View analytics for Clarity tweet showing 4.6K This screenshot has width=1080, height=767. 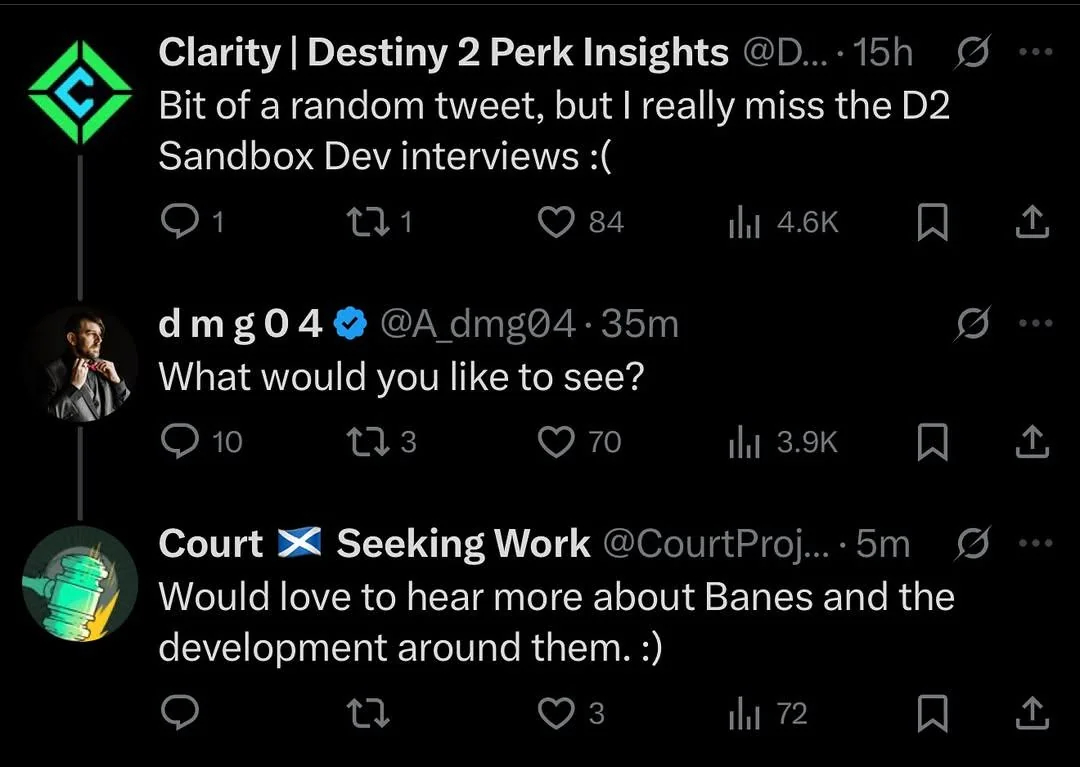(x=740, y=222)
